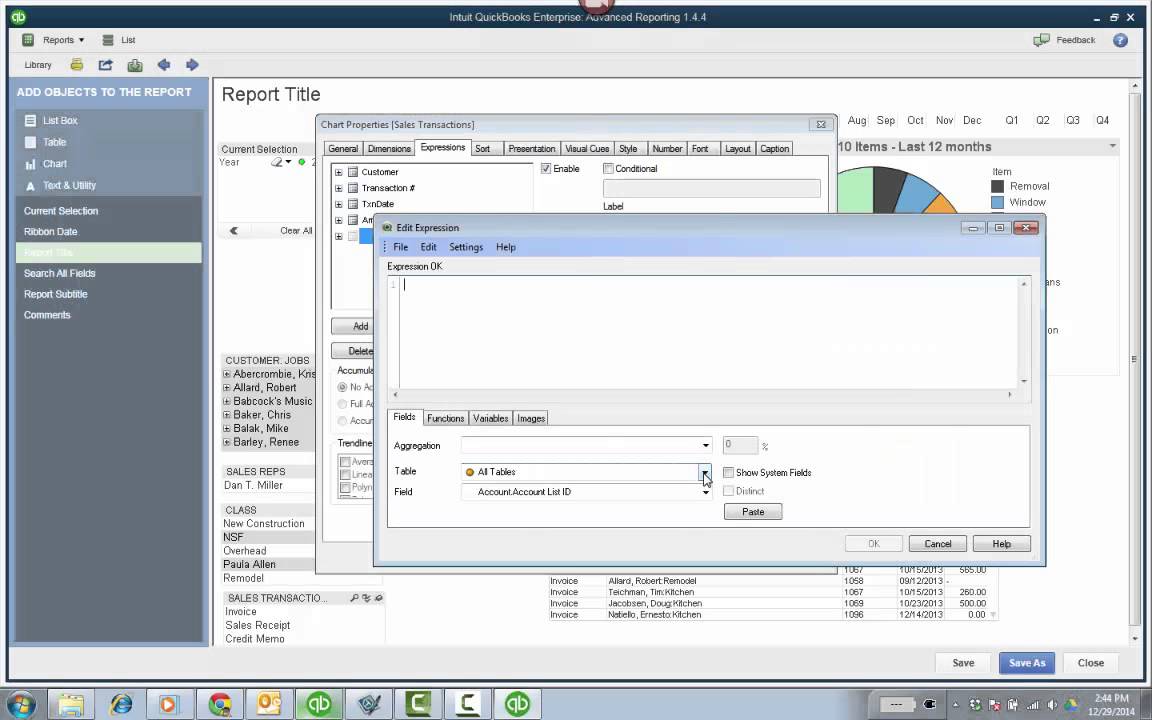Open Outlook in the taskbar

point(269,704)
